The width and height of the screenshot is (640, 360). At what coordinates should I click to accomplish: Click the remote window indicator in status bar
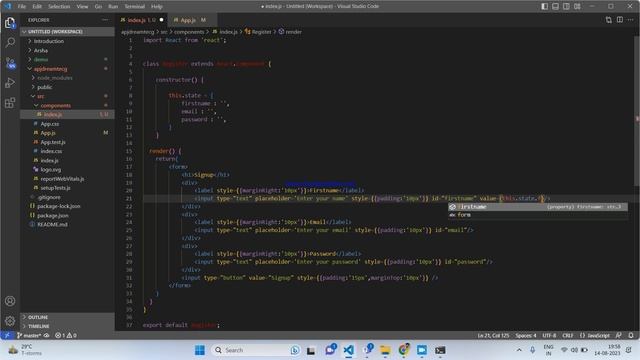pos(7,335)
